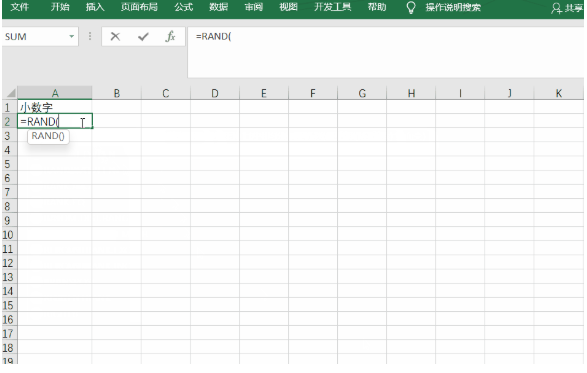Click the name box options dots

tap(90, 36)
